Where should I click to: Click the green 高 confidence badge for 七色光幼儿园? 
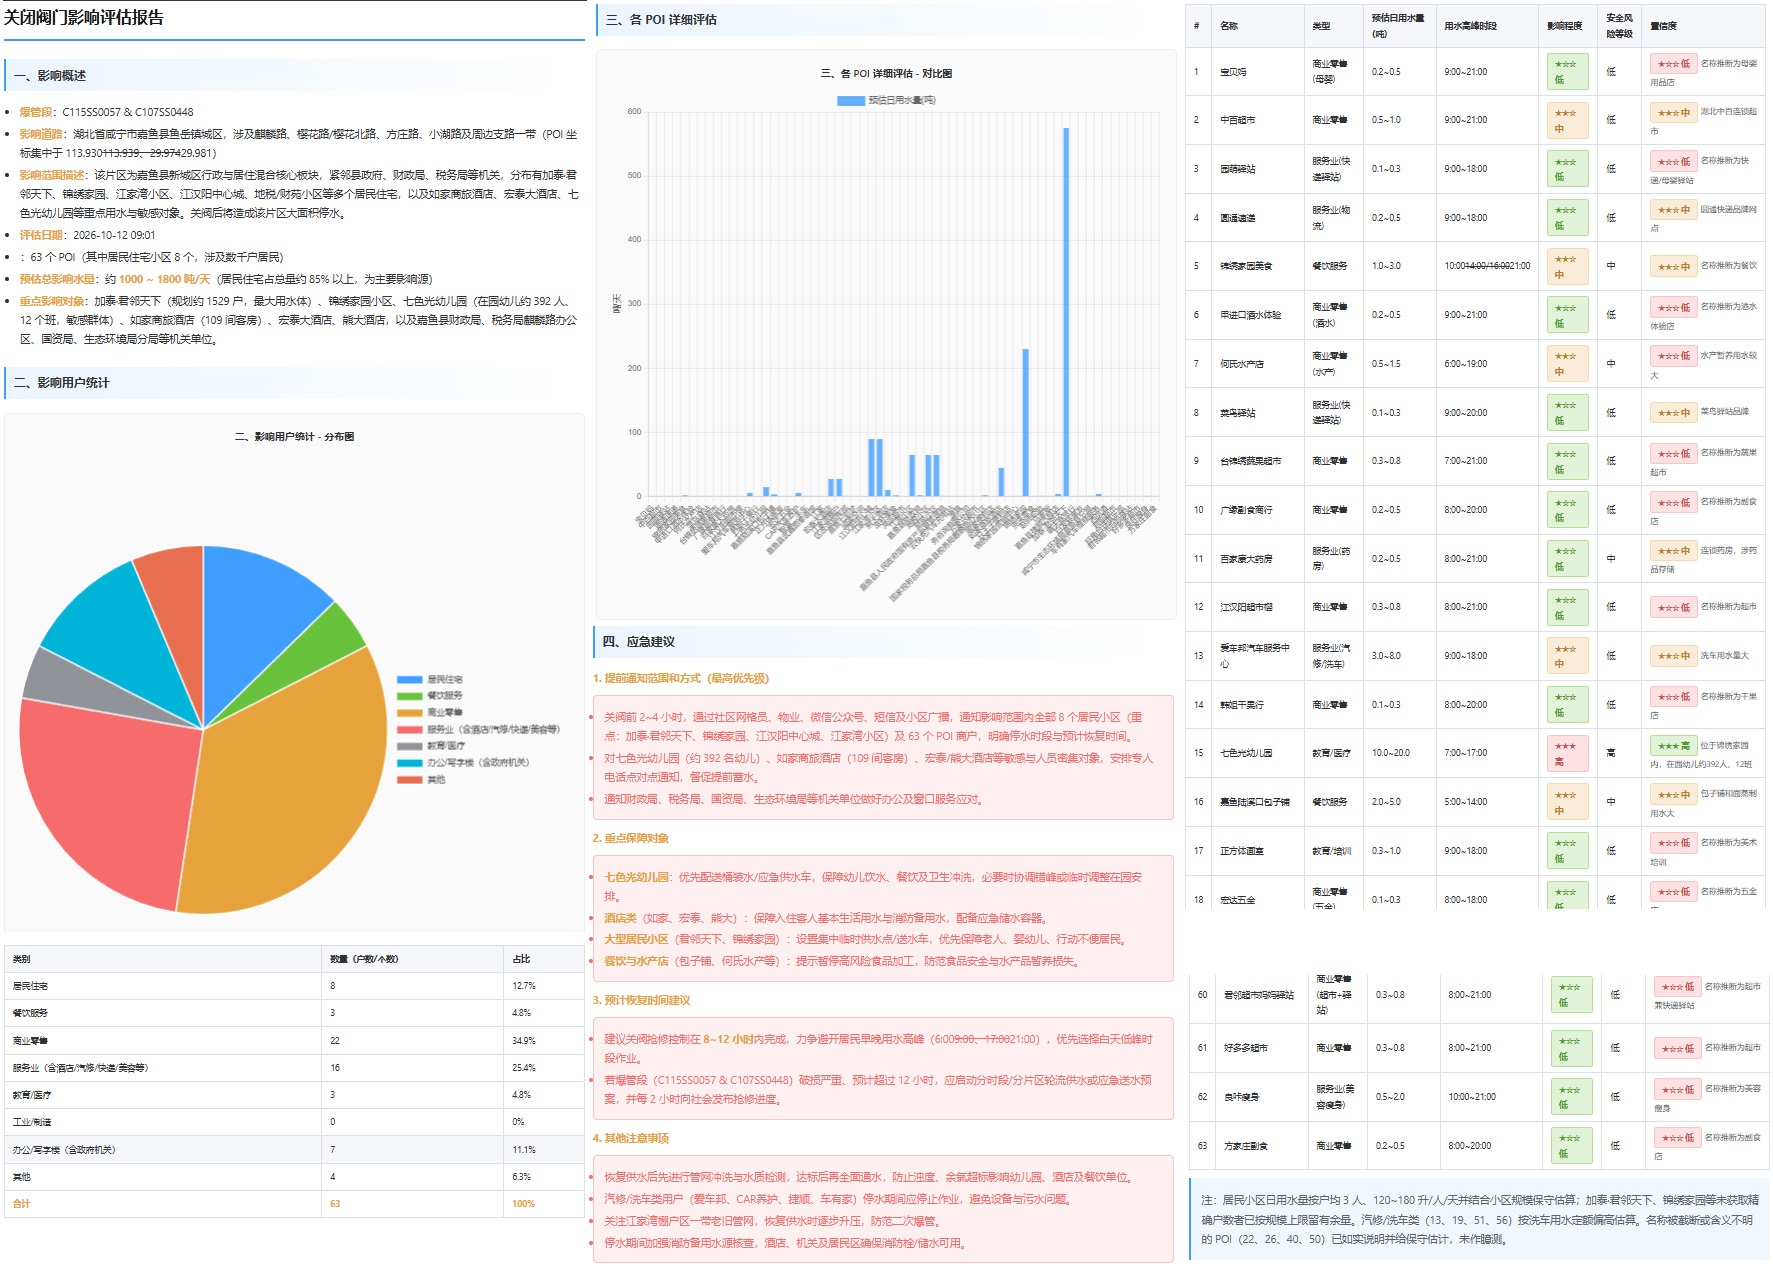coord(1673,746)
